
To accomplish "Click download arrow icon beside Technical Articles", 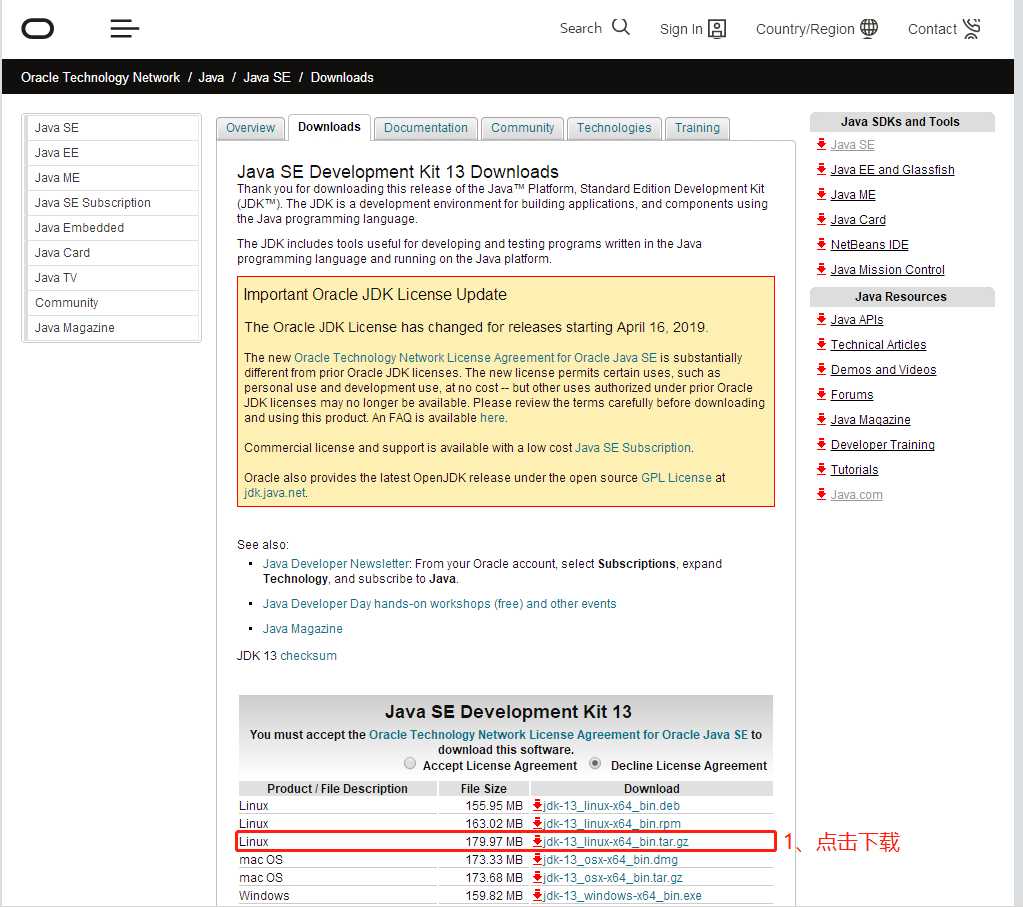I will click(x=821, y=345).
